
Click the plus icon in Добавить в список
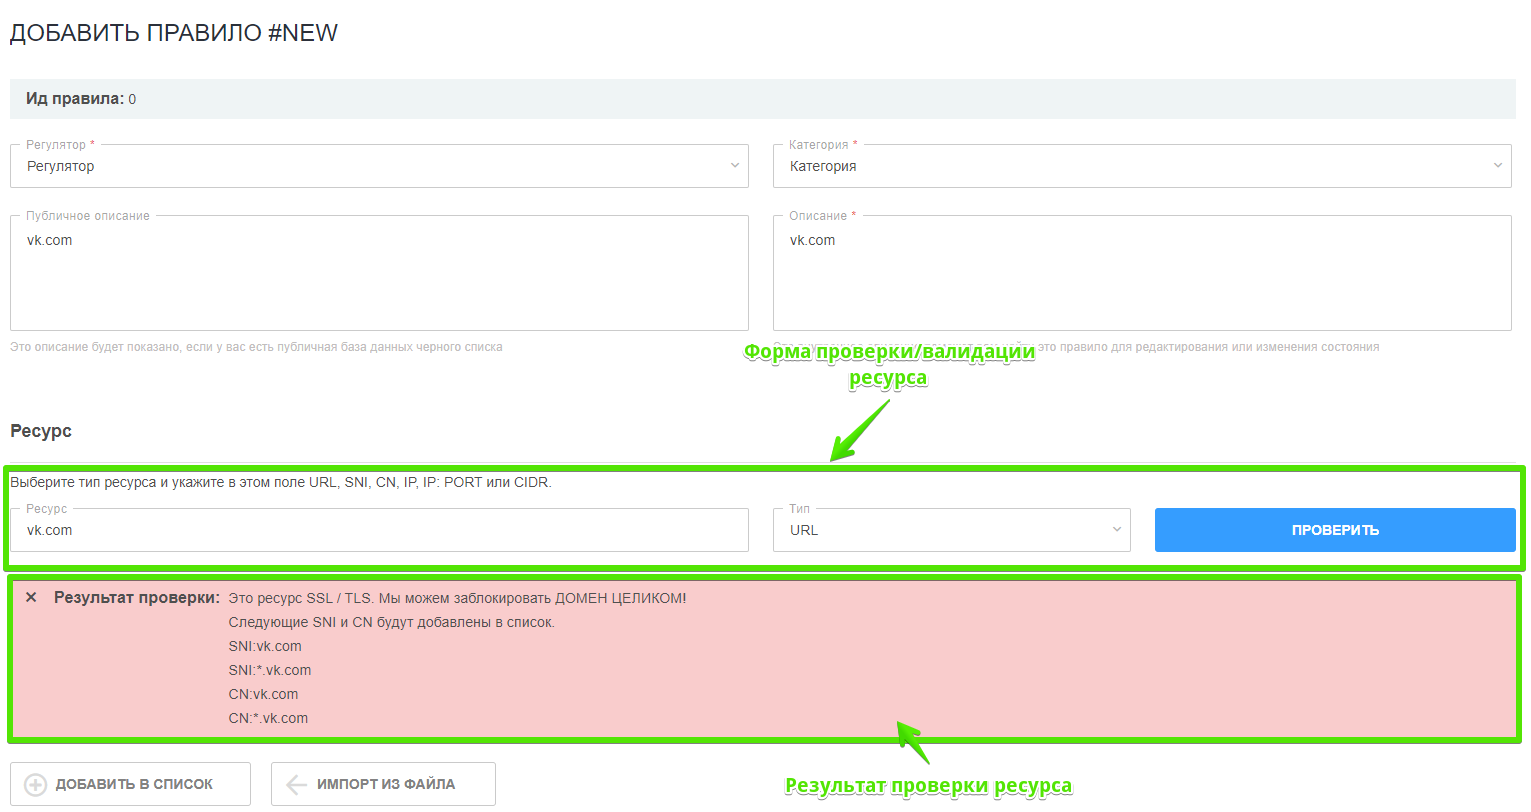click(x=36, y=785)
